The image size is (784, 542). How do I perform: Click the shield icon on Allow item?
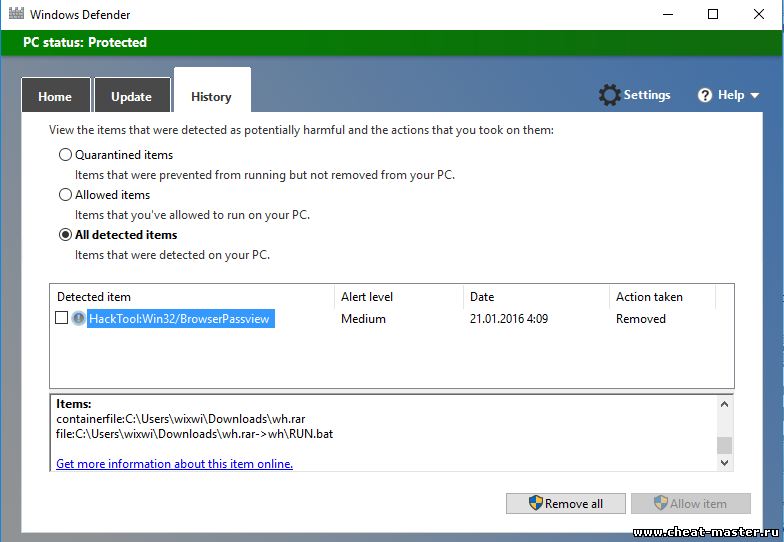click(x=660, y=503)
